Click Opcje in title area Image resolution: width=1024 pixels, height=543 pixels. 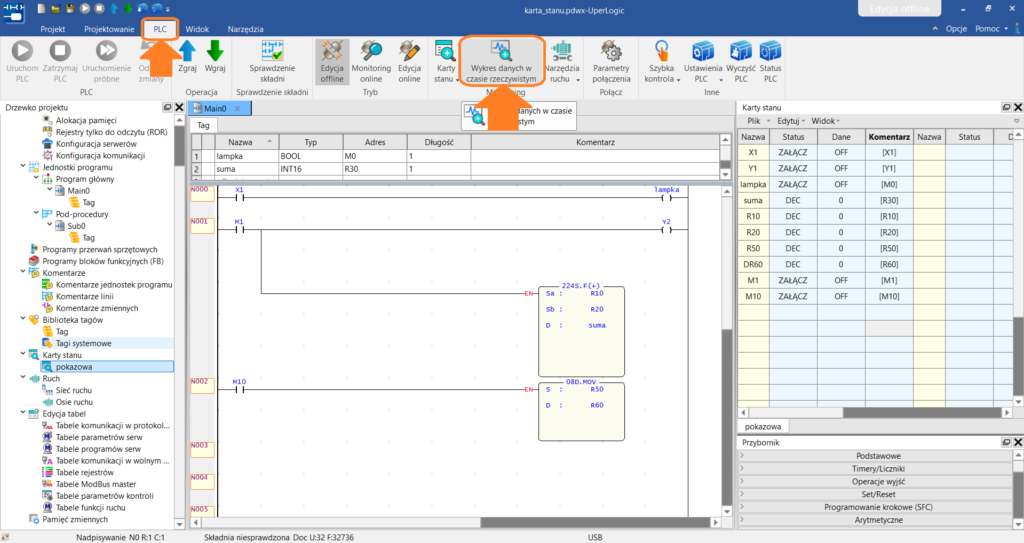click(x=956, y=29)
